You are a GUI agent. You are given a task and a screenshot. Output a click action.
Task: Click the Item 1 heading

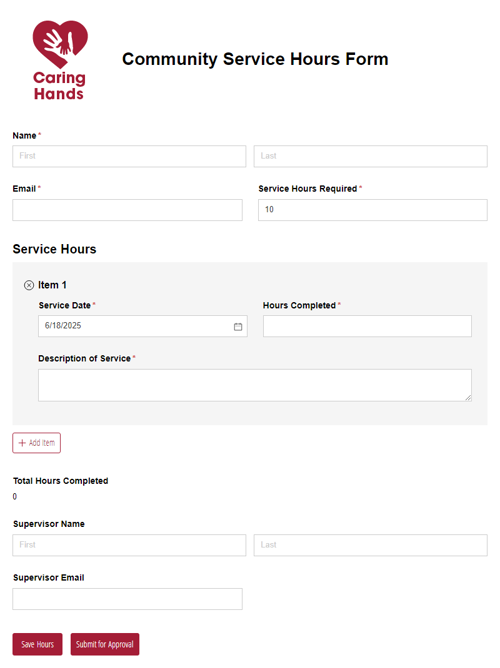pos(52,285)
